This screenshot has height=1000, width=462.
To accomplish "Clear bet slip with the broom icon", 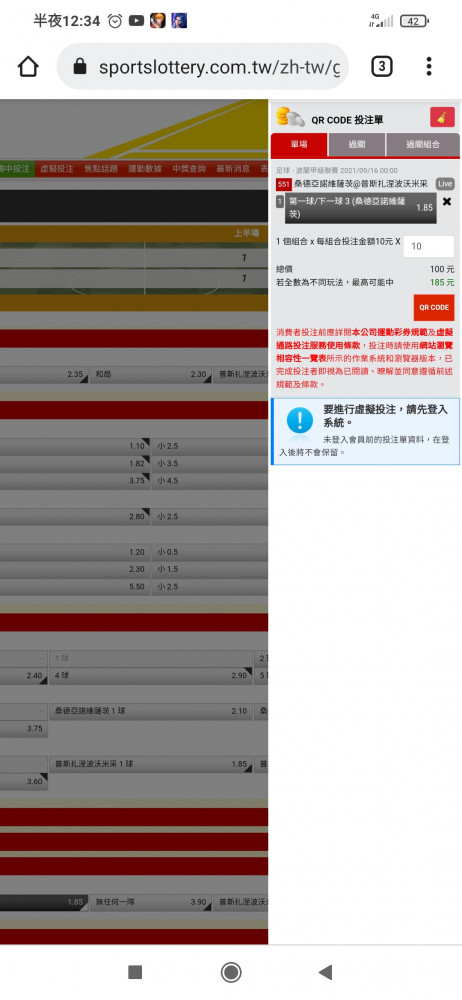I will click(442, 117).
